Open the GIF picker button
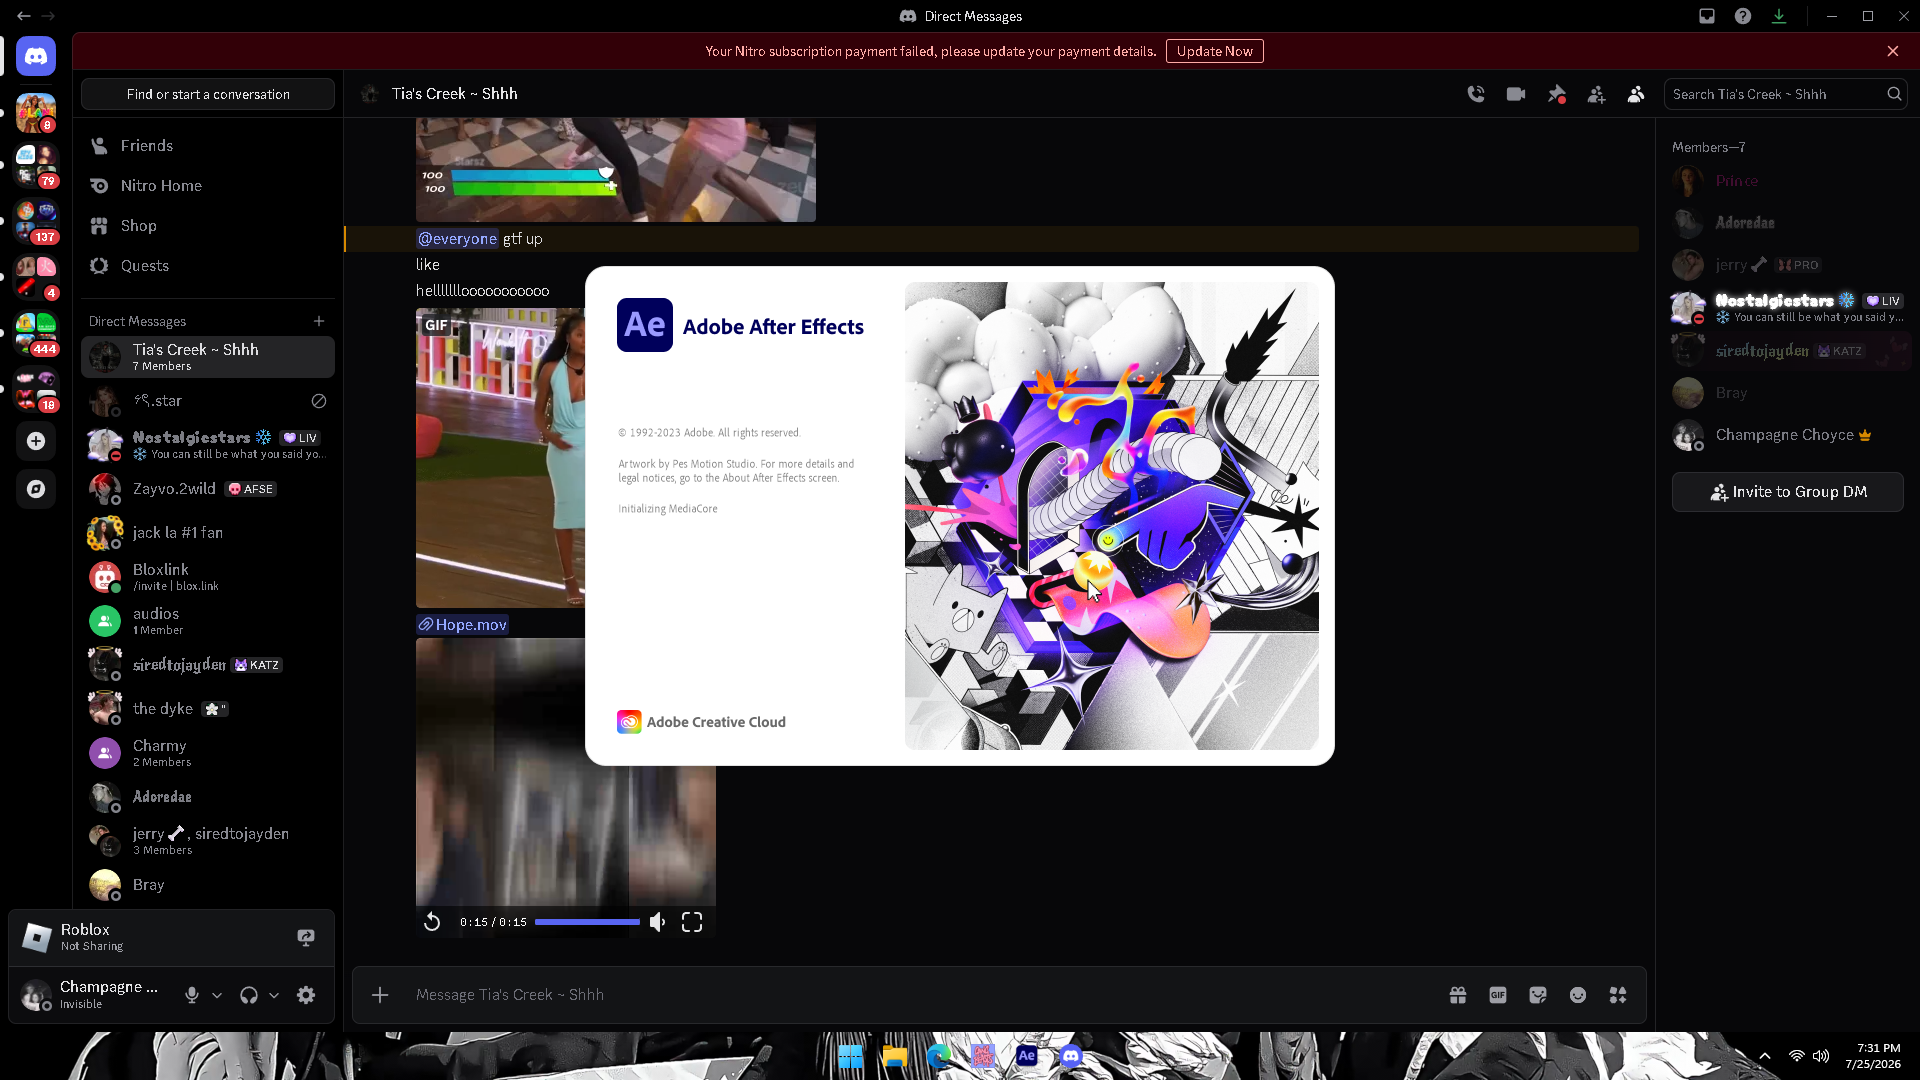 tap(1498, 995)
